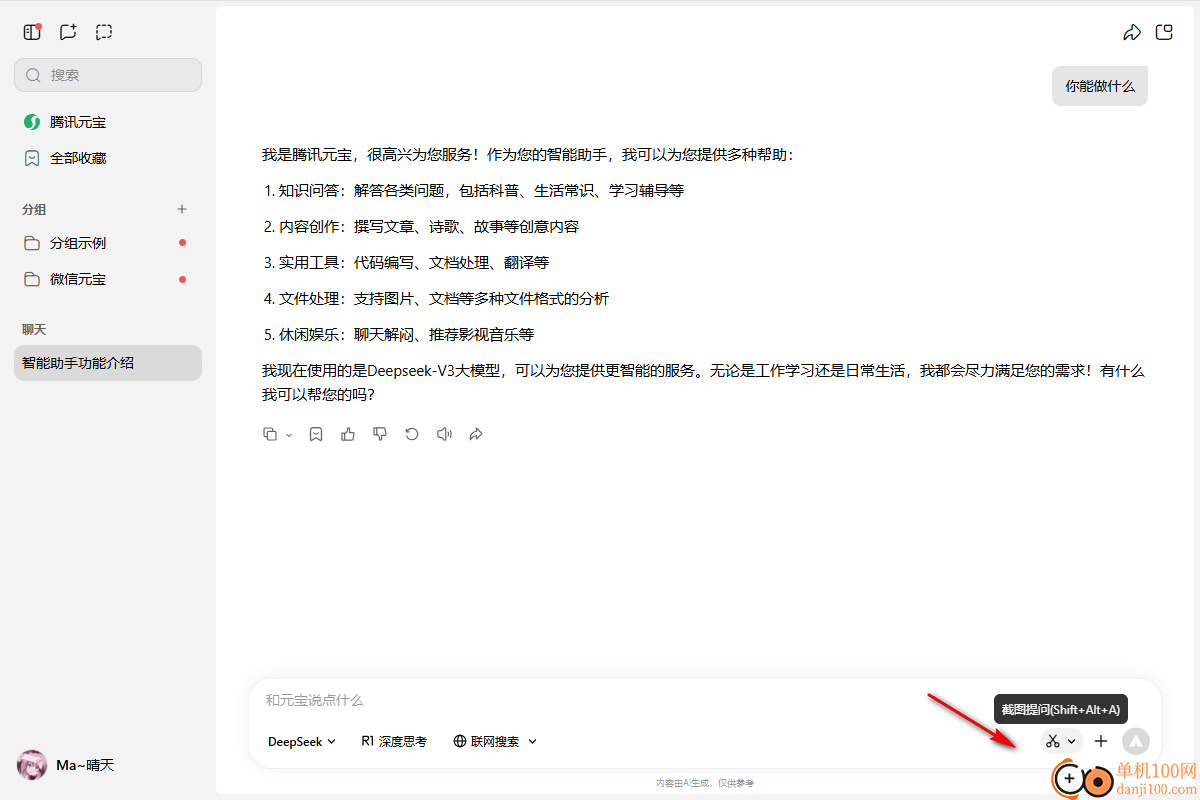The width and height of the screenshot is (1200, 800).
Task: Share the reply with the arrow icon under the message
Action: pyautogui.click(x=476, y=434)
